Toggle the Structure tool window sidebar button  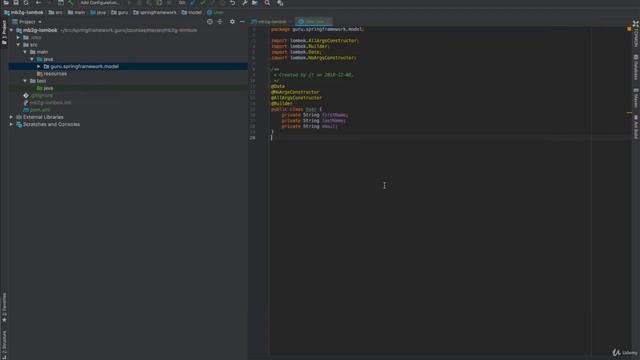[x=4, y=345]
